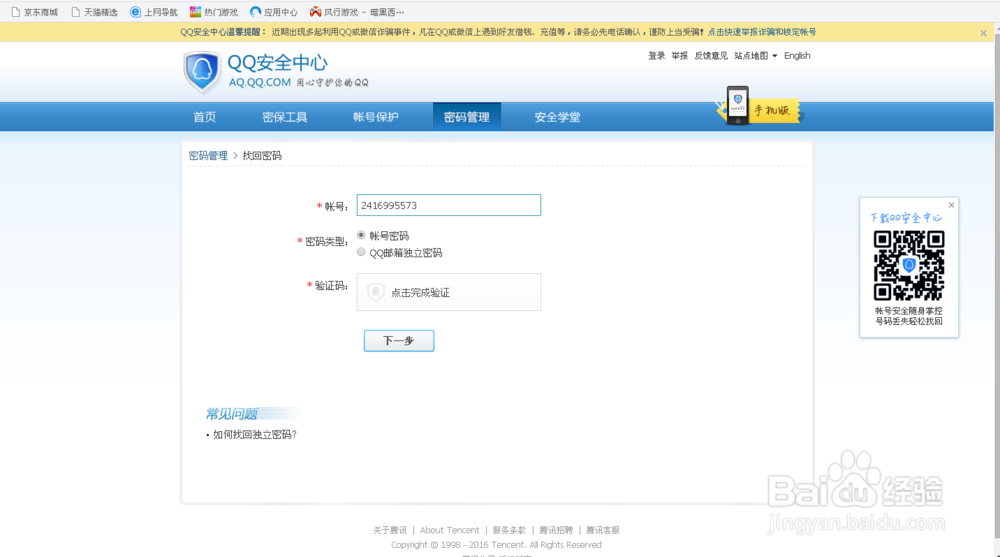Click the 下一步 button
The image size is (1000, 557).
(x=399, y=341)
